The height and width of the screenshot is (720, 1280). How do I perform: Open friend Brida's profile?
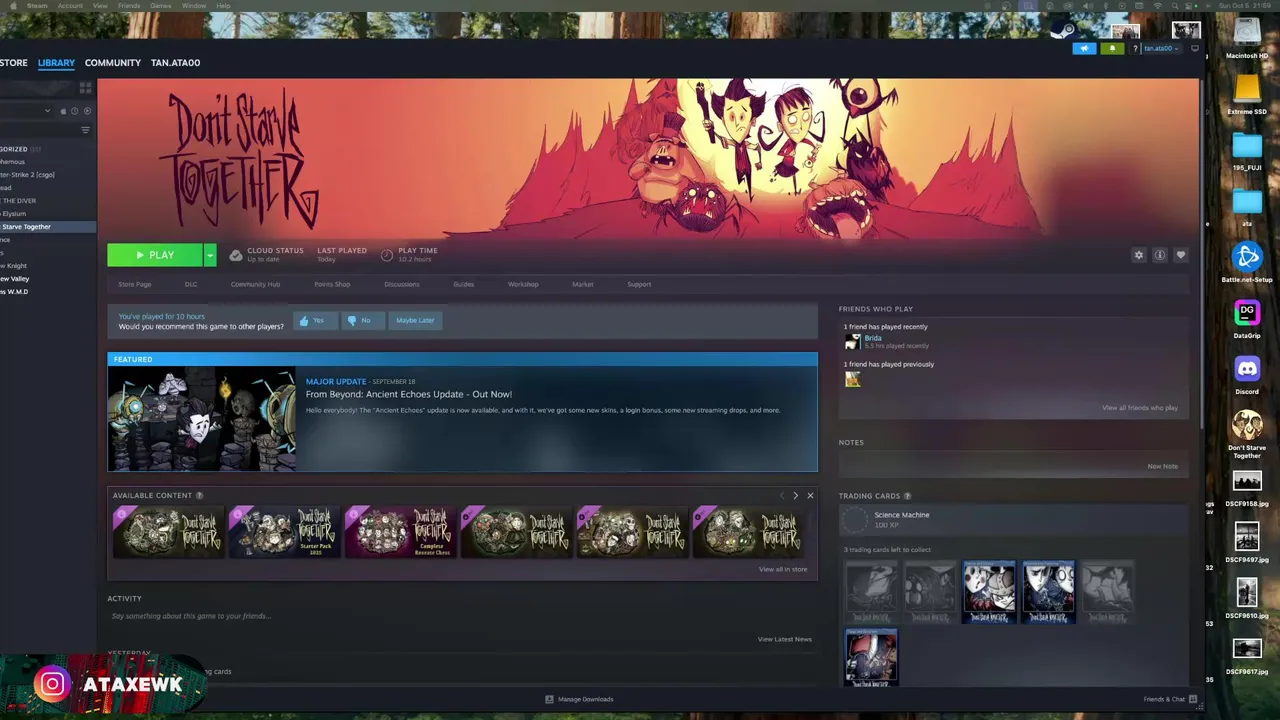873,338
